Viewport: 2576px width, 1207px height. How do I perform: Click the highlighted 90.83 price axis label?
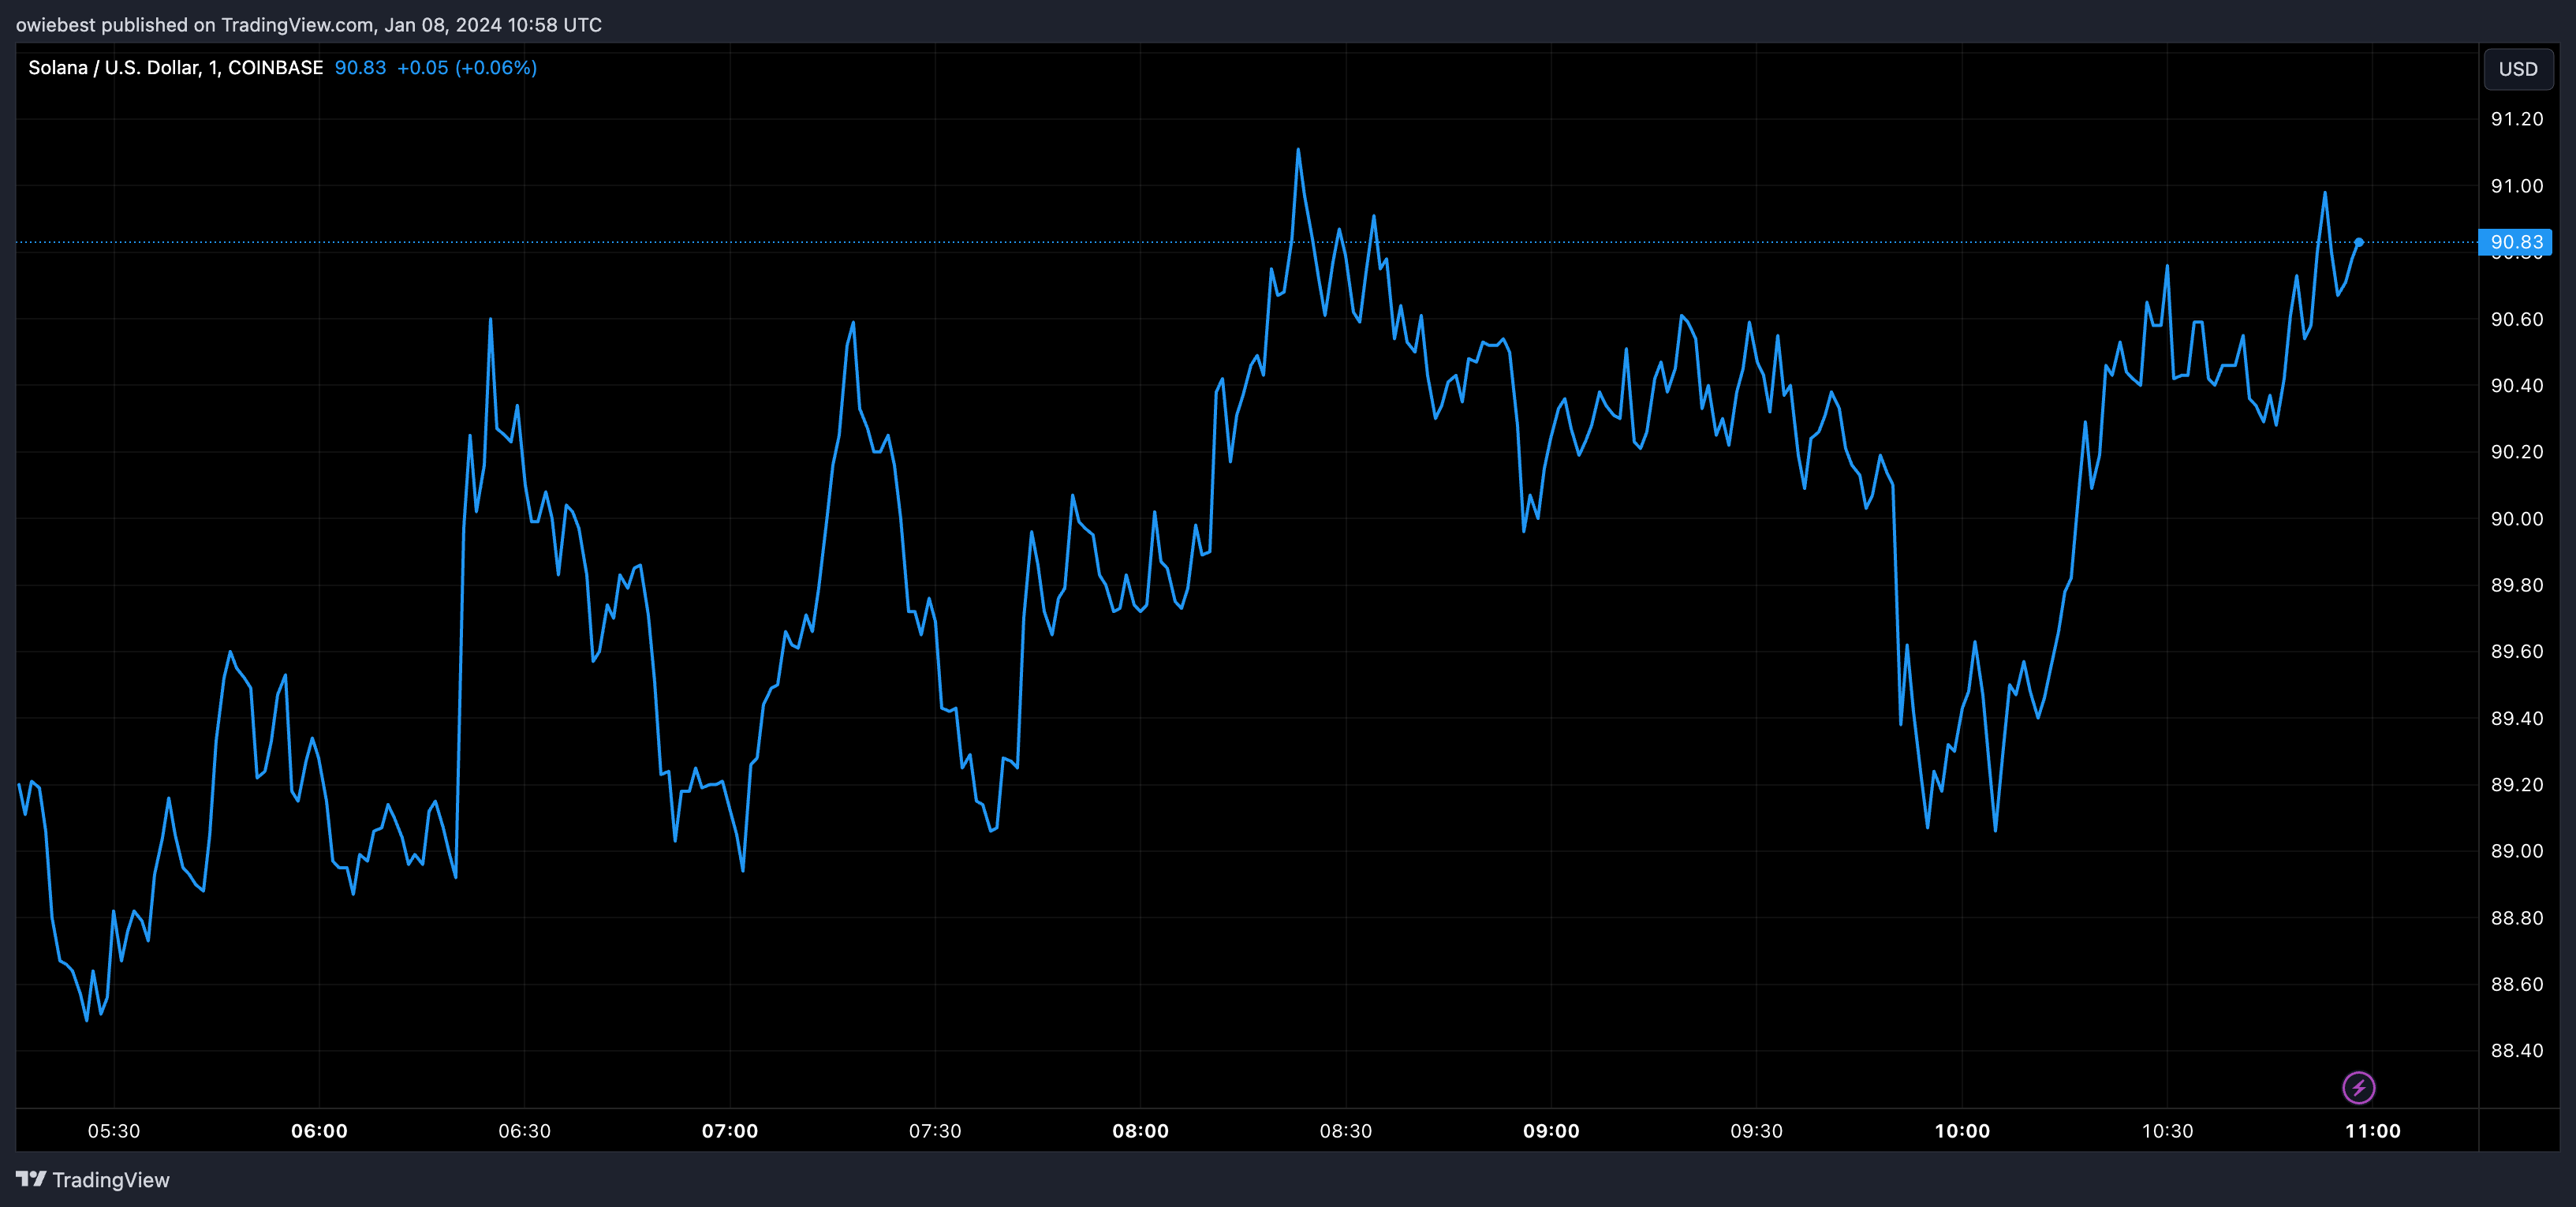click(2515, 242)
